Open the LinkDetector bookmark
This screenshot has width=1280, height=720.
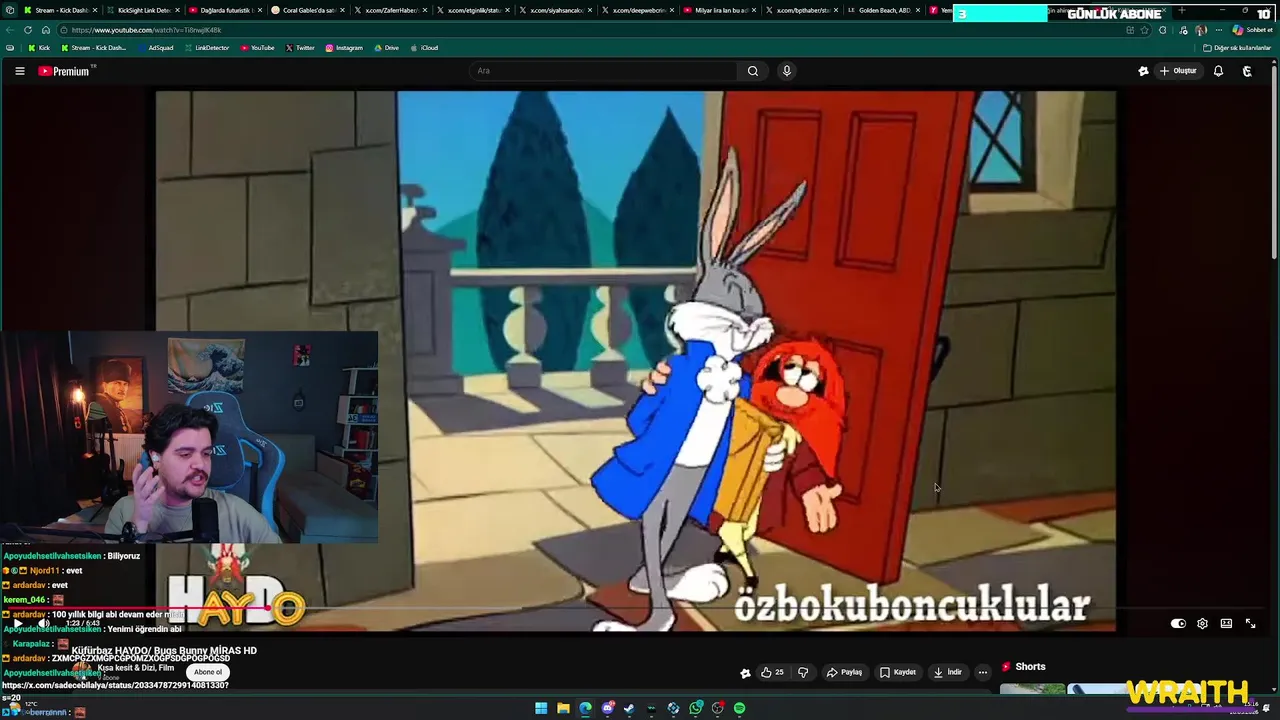tap(206, 48)
